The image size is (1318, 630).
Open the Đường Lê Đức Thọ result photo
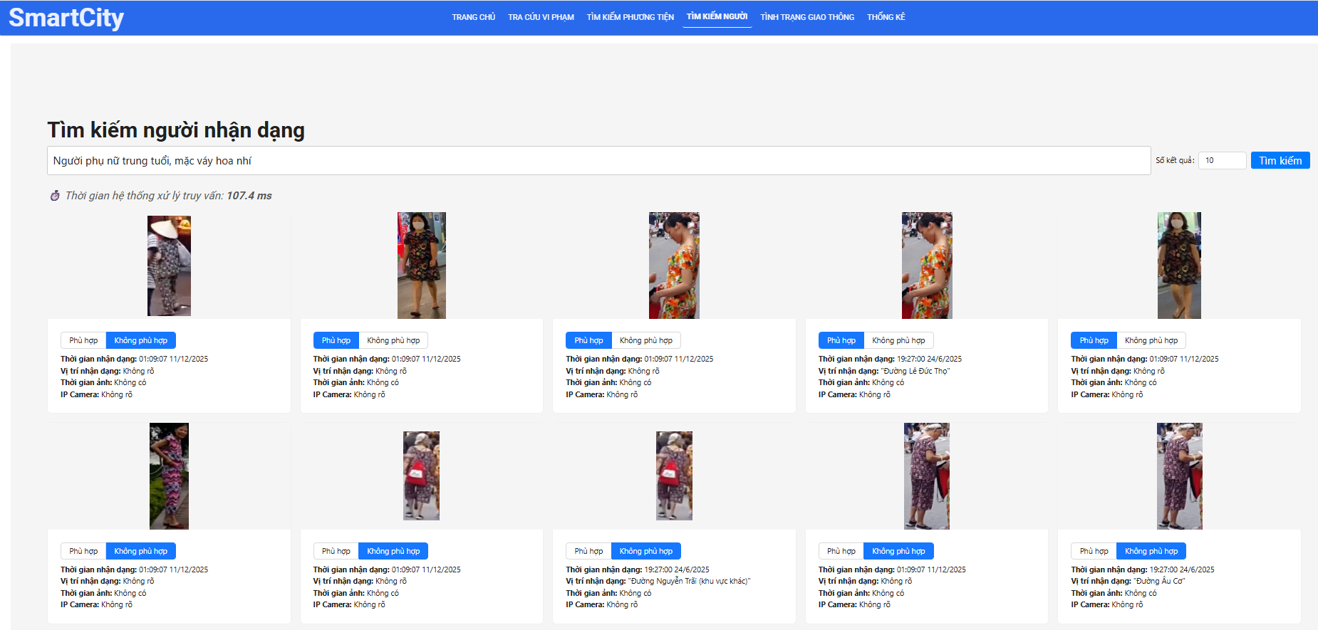click(926, 266)
